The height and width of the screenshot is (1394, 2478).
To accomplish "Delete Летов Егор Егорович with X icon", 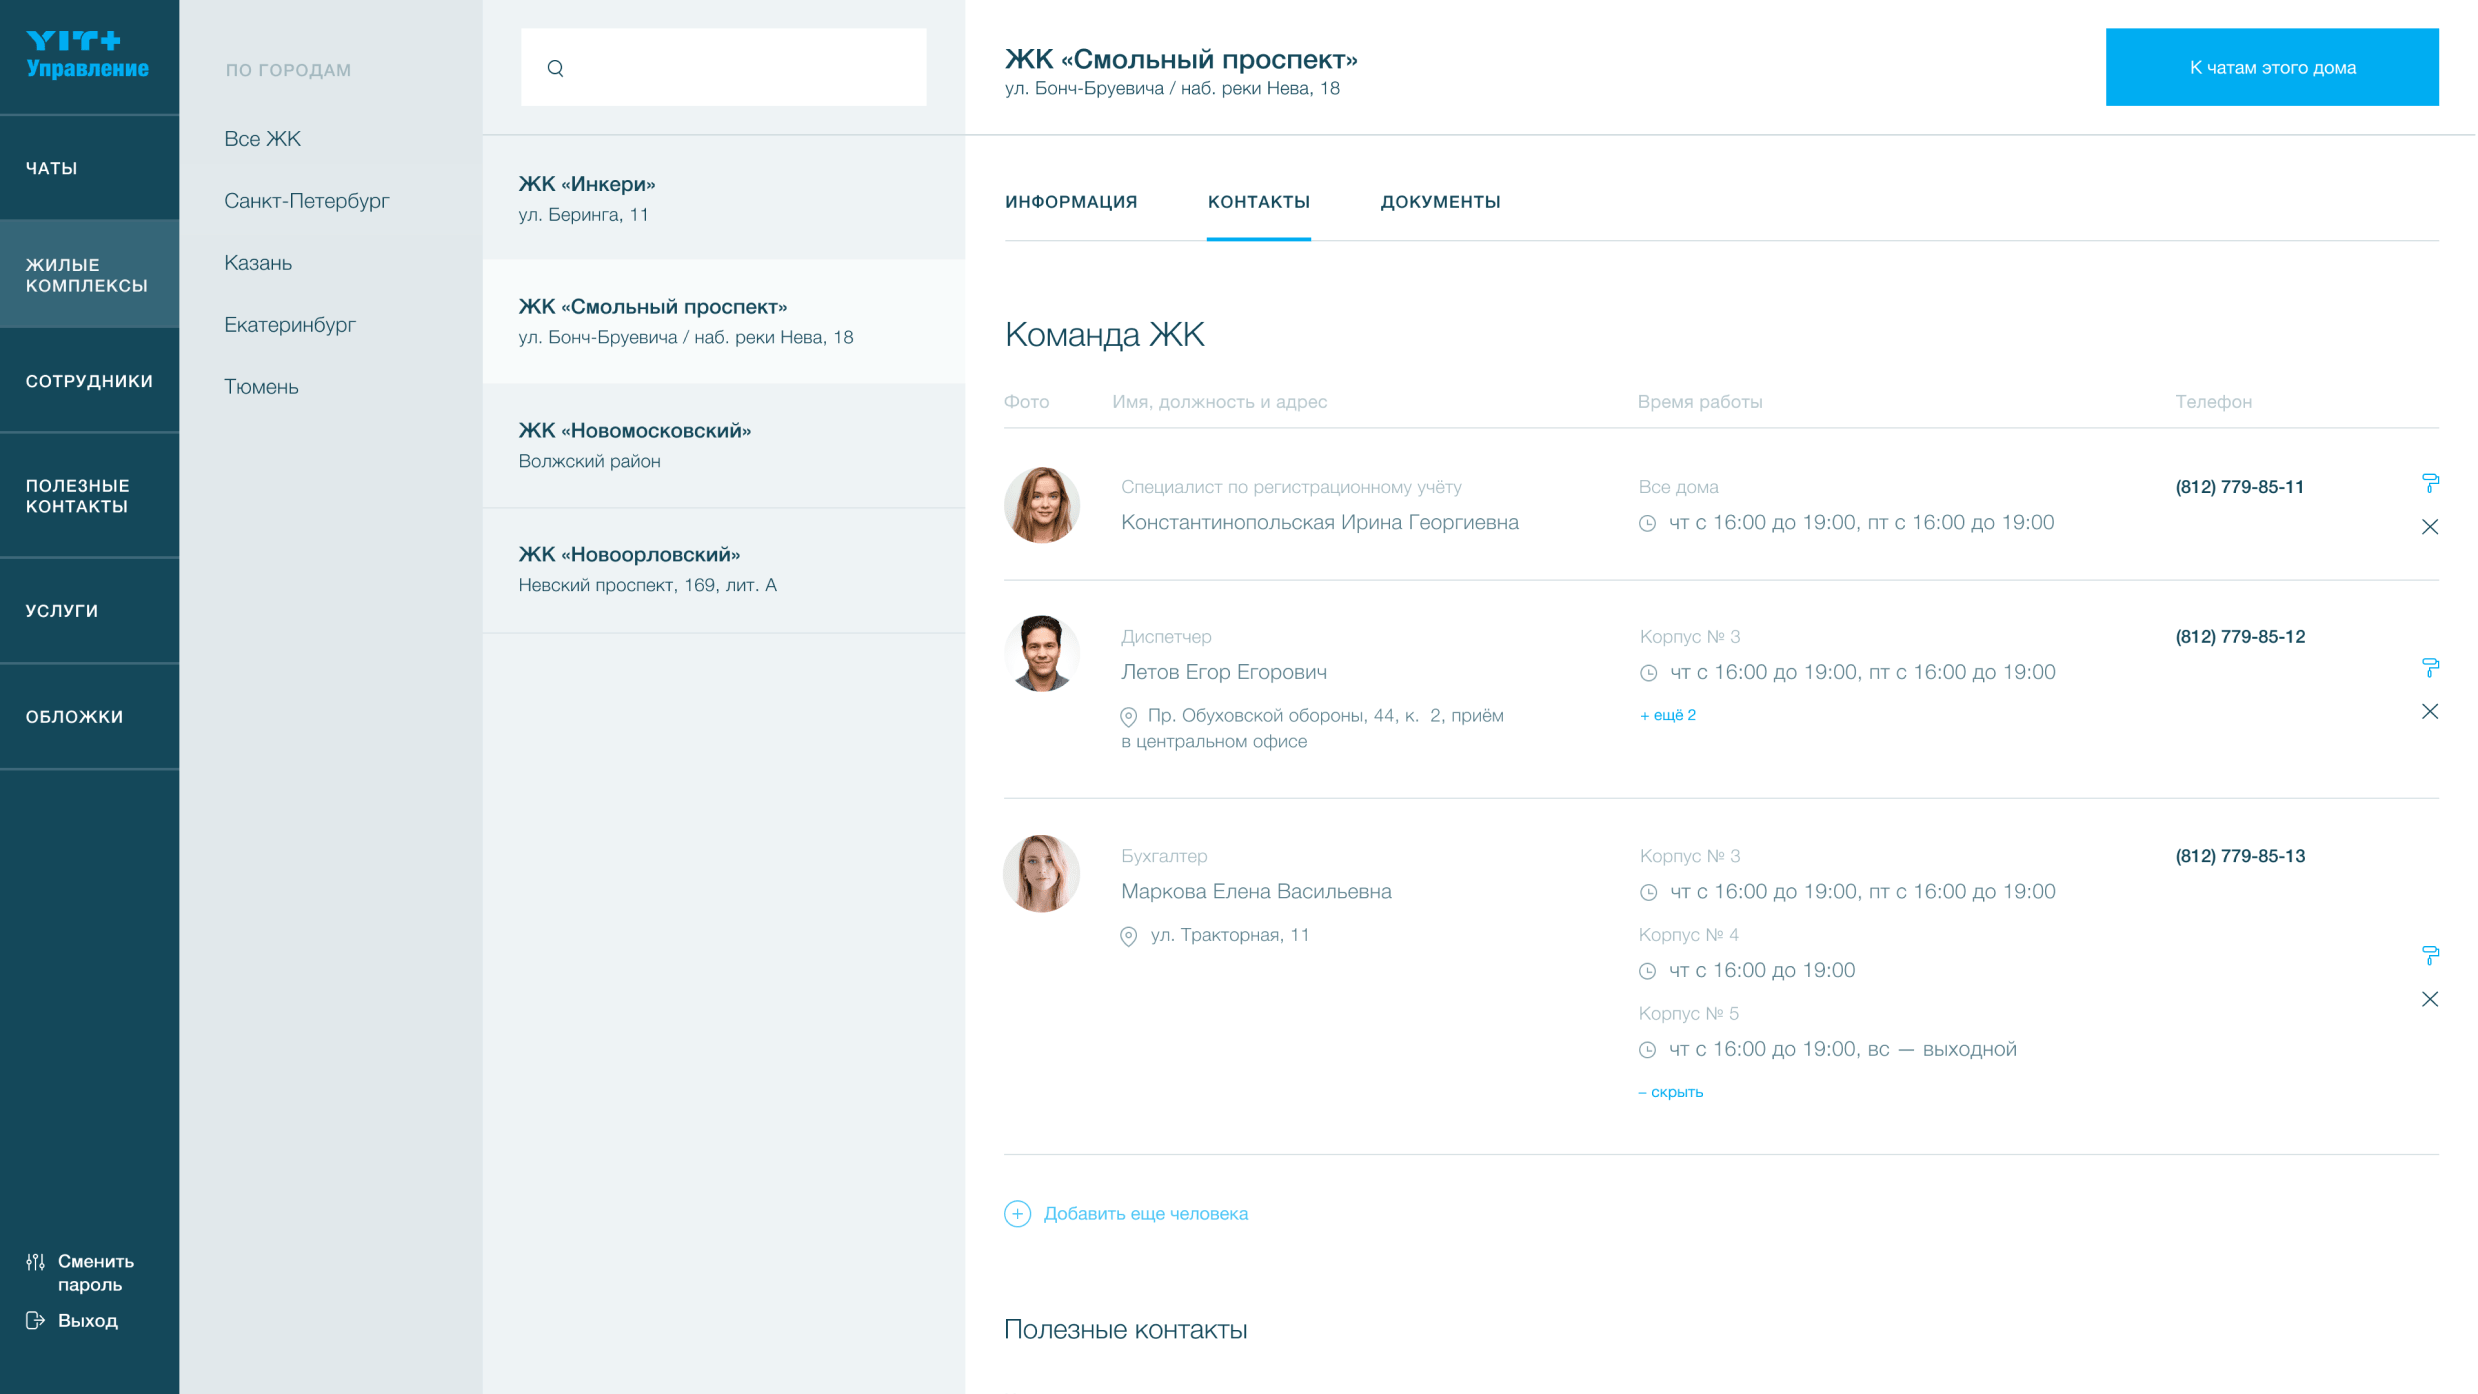I will pyautogui.click(x=2430, y=711).
